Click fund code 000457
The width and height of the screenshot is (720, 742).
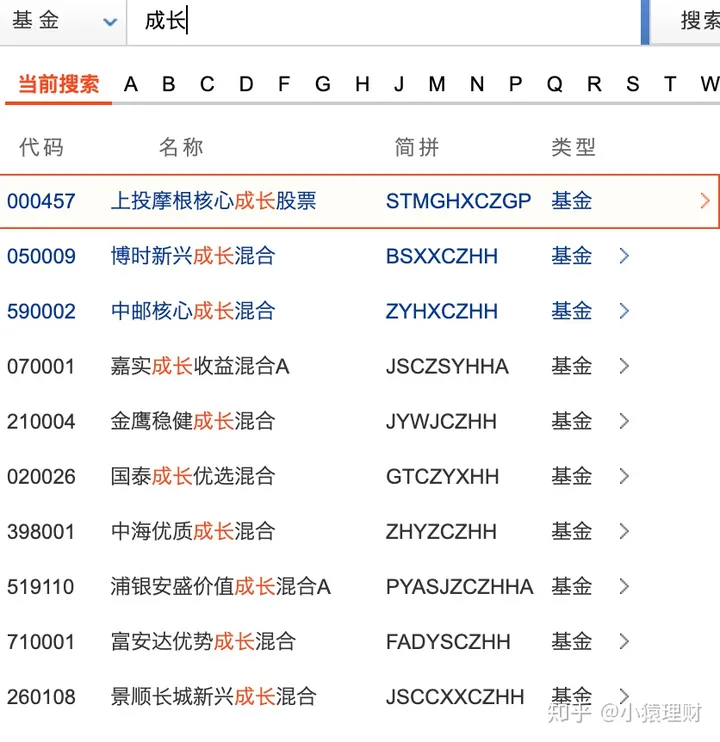tap(41, 201)
